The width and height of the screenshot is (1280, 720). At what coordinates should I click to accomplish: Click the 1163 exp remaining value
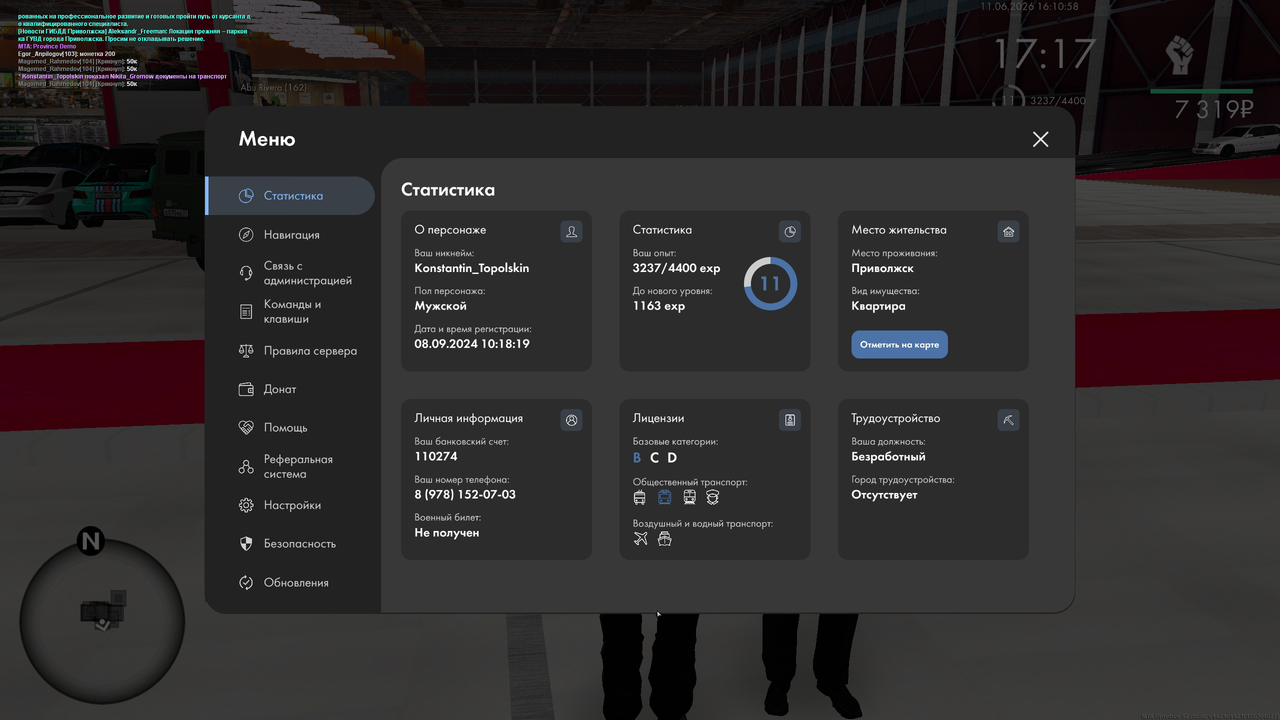[x=659, y=306]
